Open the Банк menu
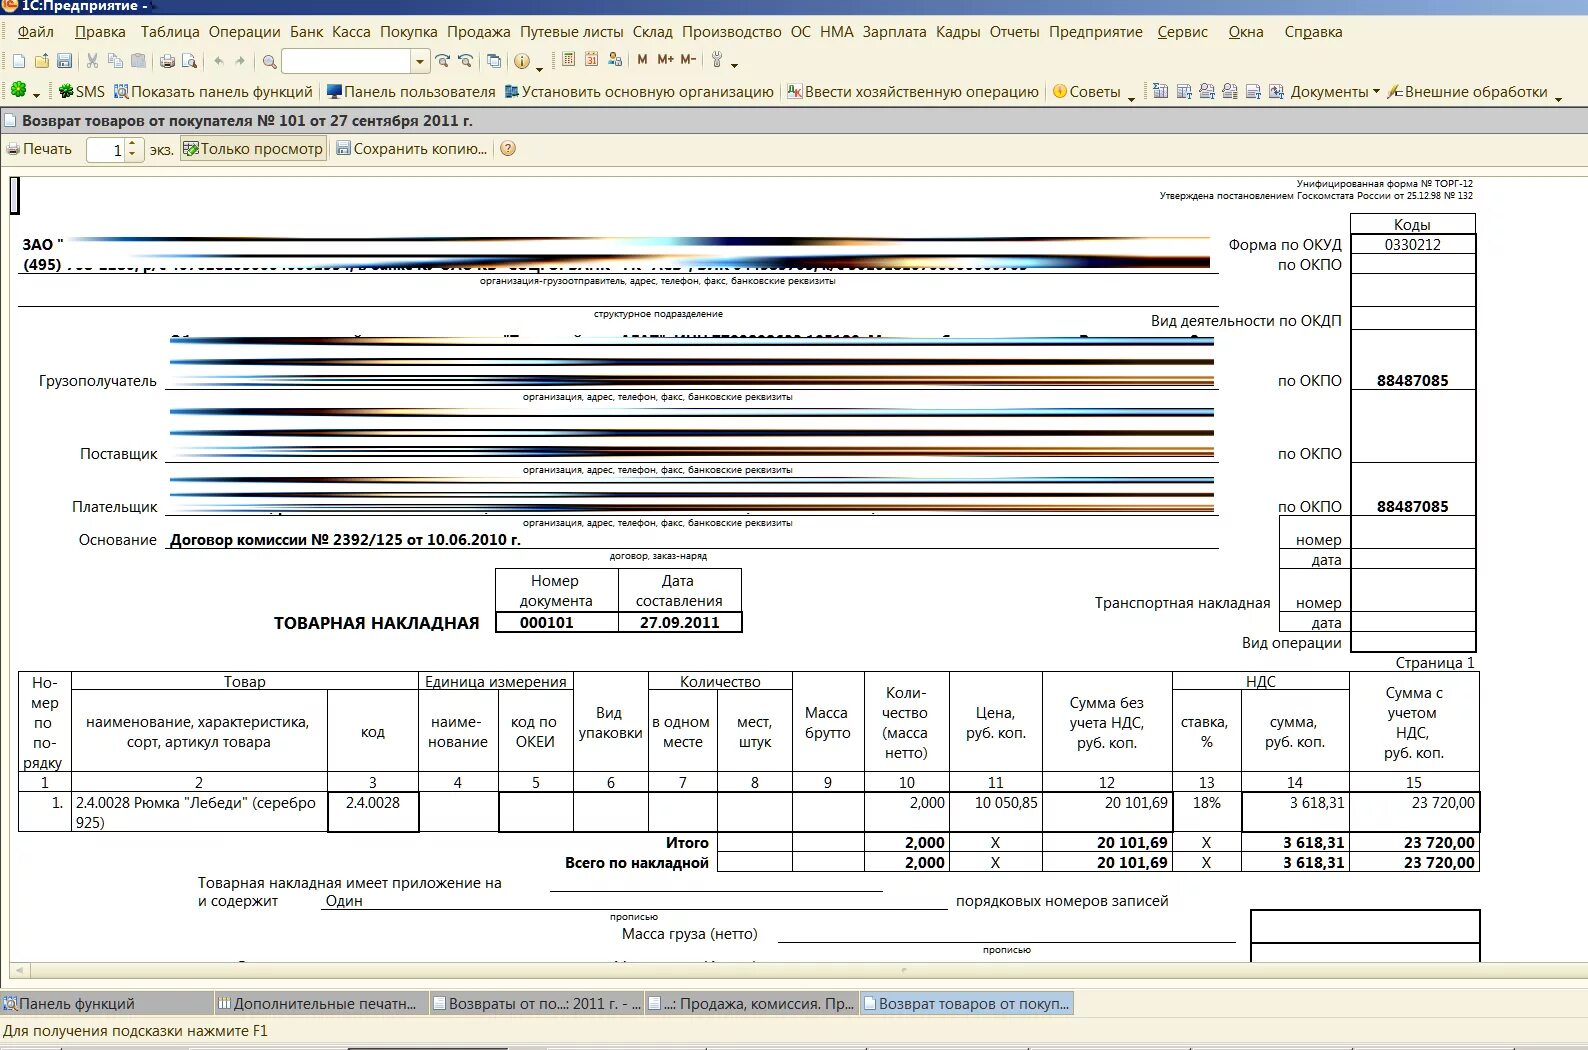This screenshot has width=1588, height=1050. pos(307,32)
